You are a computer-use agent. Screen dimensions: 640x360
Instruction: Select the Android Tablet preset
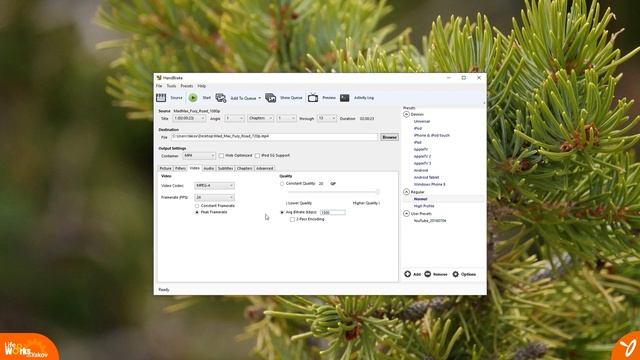click(x=427, y=178)
